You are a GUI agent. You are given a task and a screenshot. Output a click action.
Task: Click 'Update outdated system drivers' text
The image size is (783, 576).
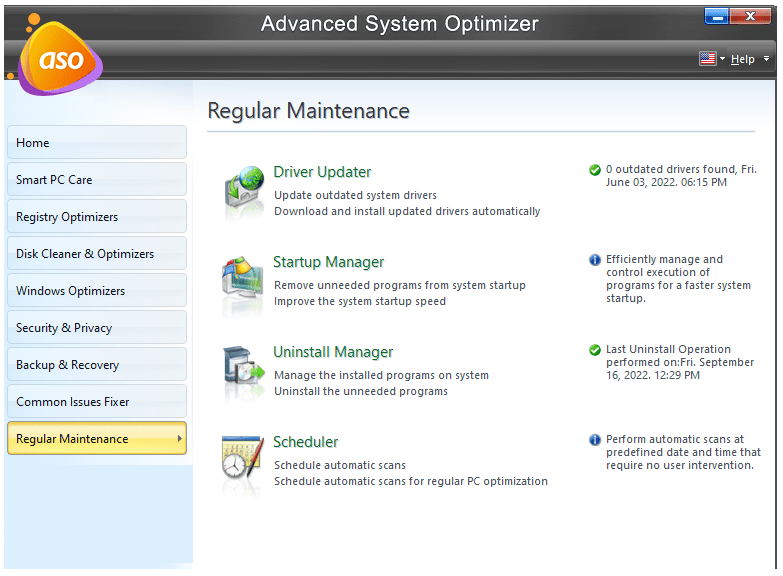pyautogui.click(x=355, y=195)
